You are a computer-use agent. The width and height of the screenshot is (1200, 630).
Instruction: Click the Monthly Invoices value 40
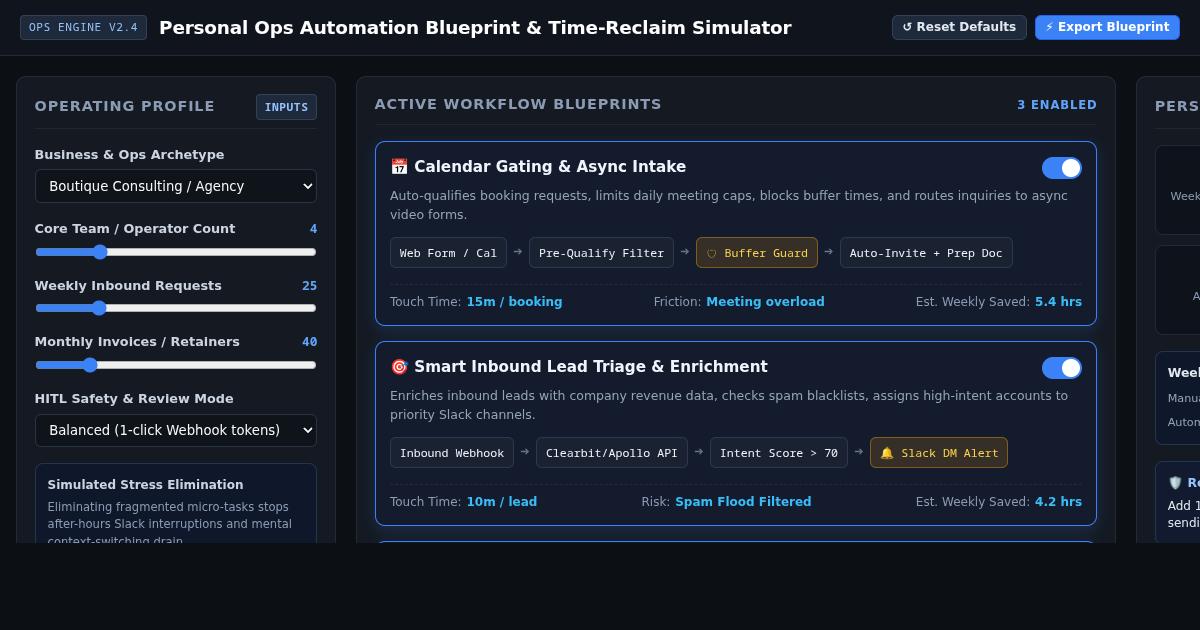[x=310, y=342]
